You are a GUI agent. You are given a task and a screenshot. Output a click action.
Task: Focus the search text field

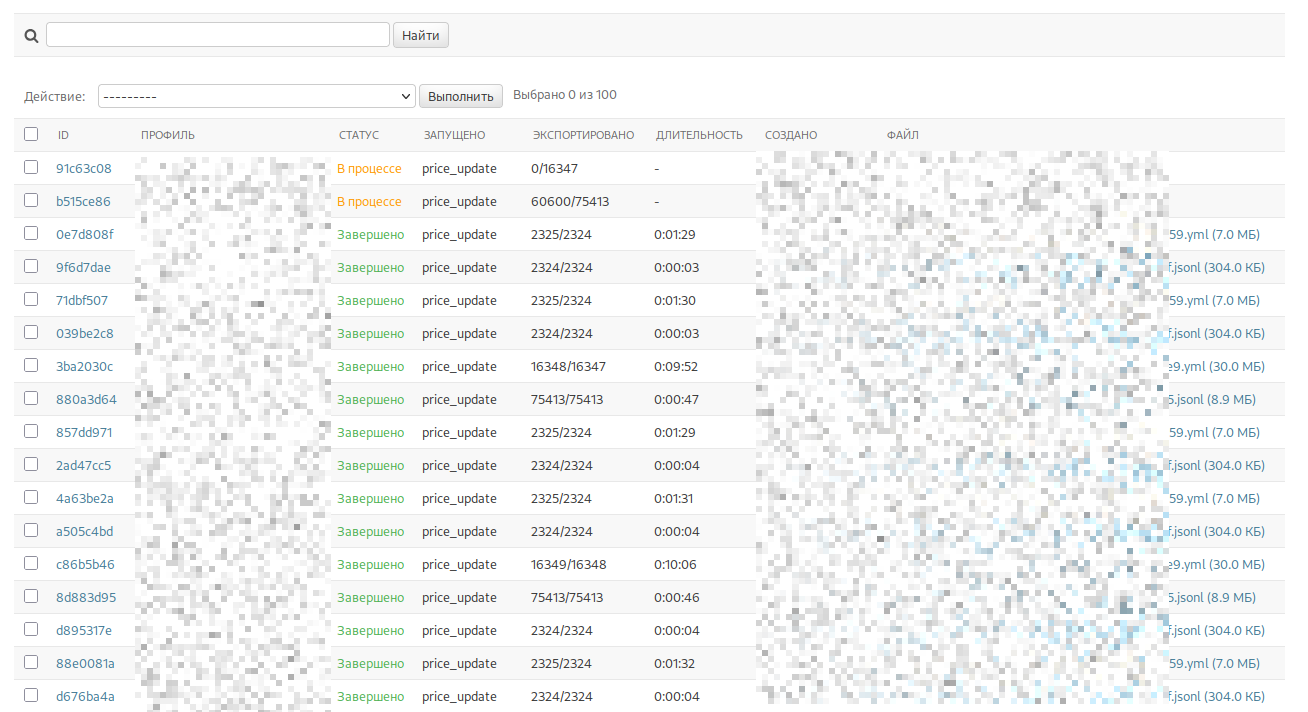pyautogui.click(x=218, y=35)
